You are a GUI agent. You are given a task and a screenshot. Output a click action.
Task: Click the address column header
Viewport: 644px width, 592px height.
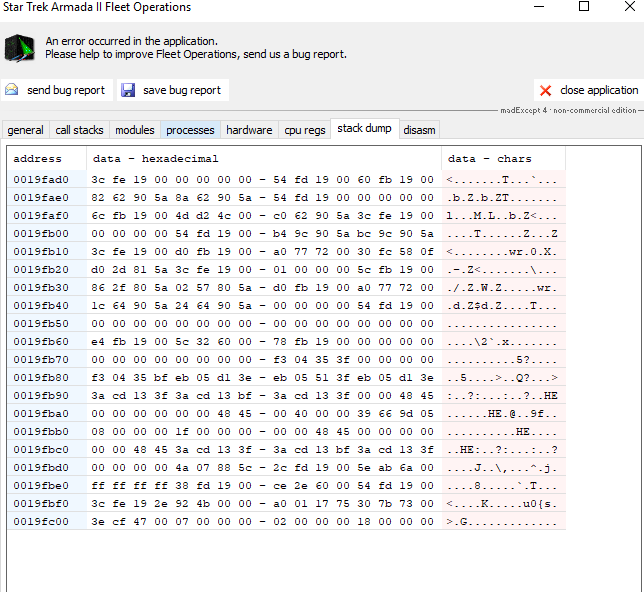(x=46, y=159)
